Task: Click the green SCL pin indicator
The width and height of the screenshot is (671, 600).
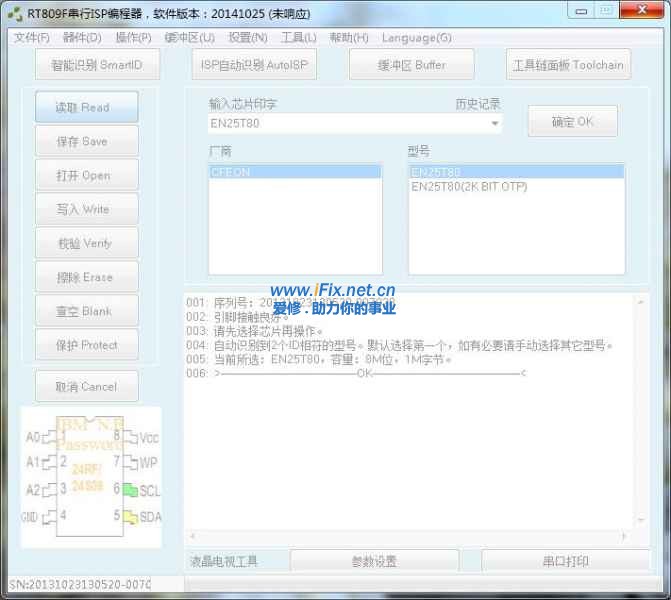Action: point(130,490)
